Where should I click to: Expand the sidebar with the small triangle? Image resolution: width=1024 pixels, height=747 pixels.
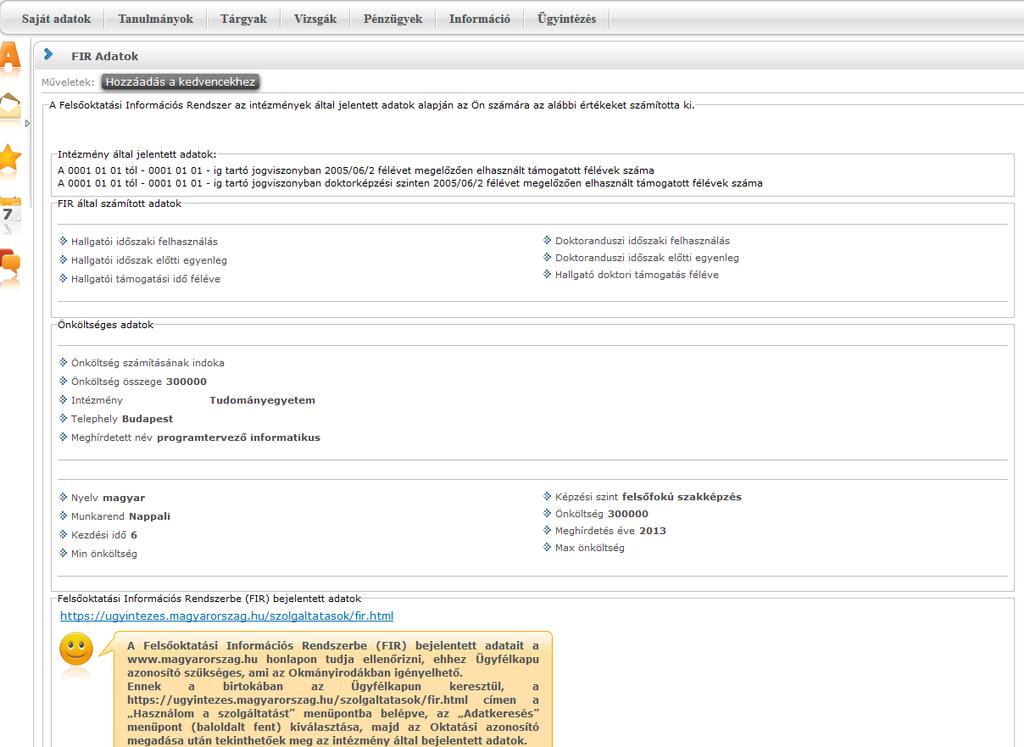27,123
